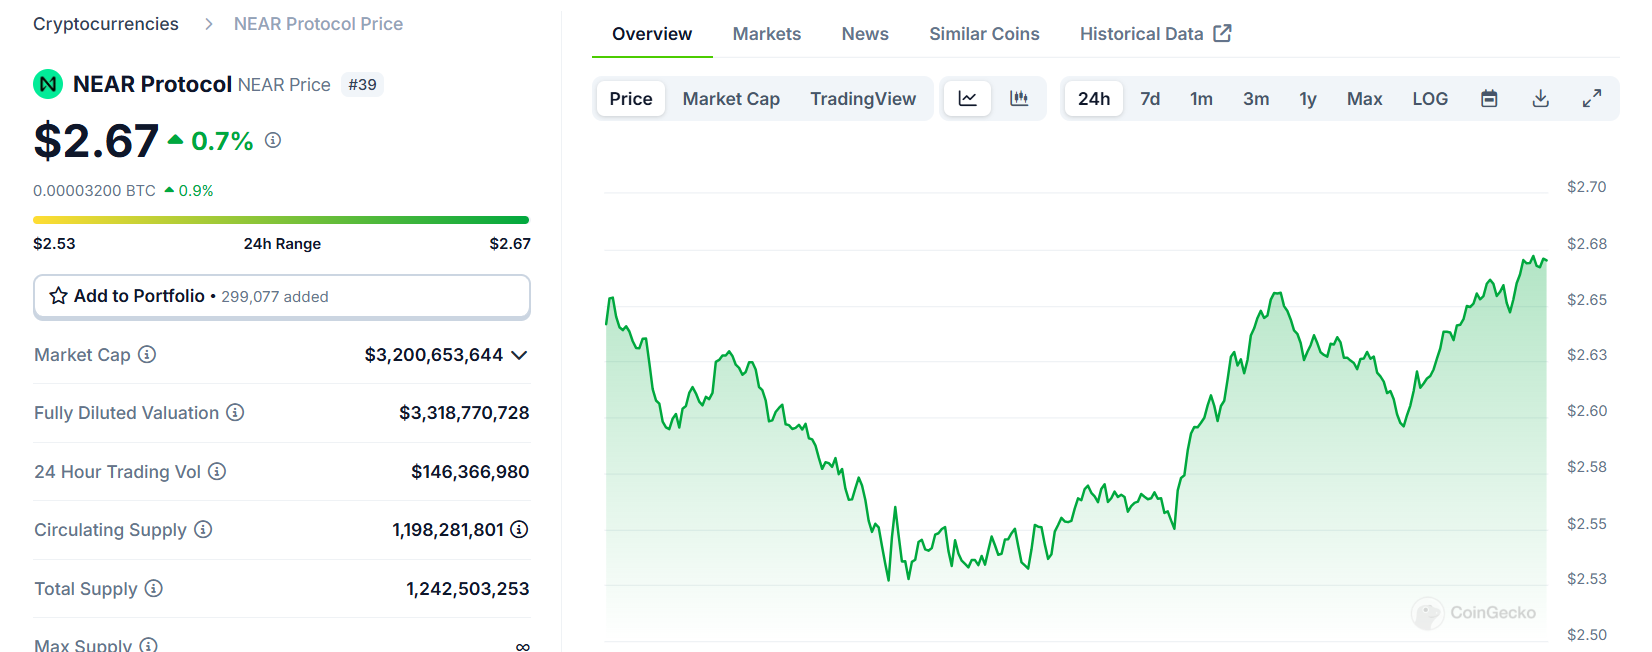Click the infinity max supply value
This screenshot has height=652, width=1652.
(x=522, y=647)
